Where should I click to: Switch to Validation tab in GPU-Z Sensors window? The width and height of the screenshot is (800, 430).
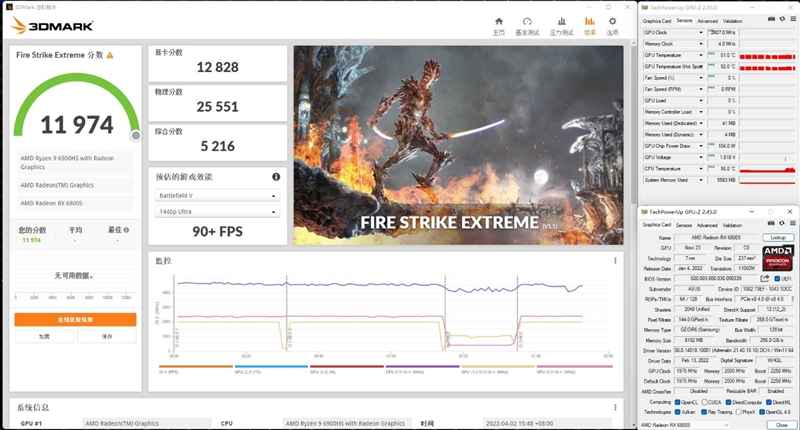[732, 21]
